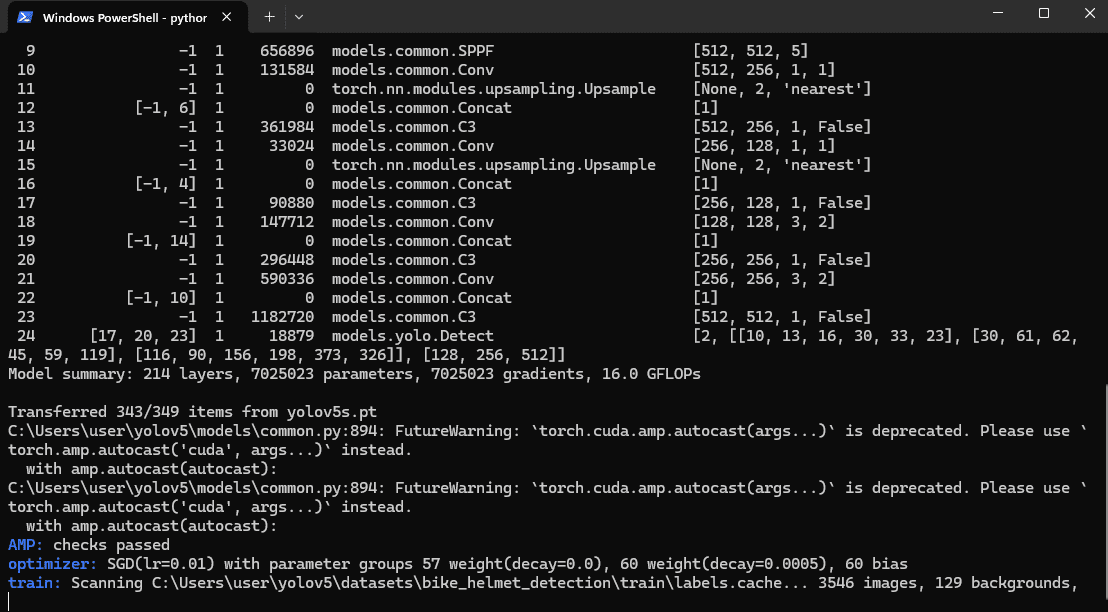This screenshot has height=612, width=1108.
Task: Click the blue AMP: label
Action: (x=26, y=545)
